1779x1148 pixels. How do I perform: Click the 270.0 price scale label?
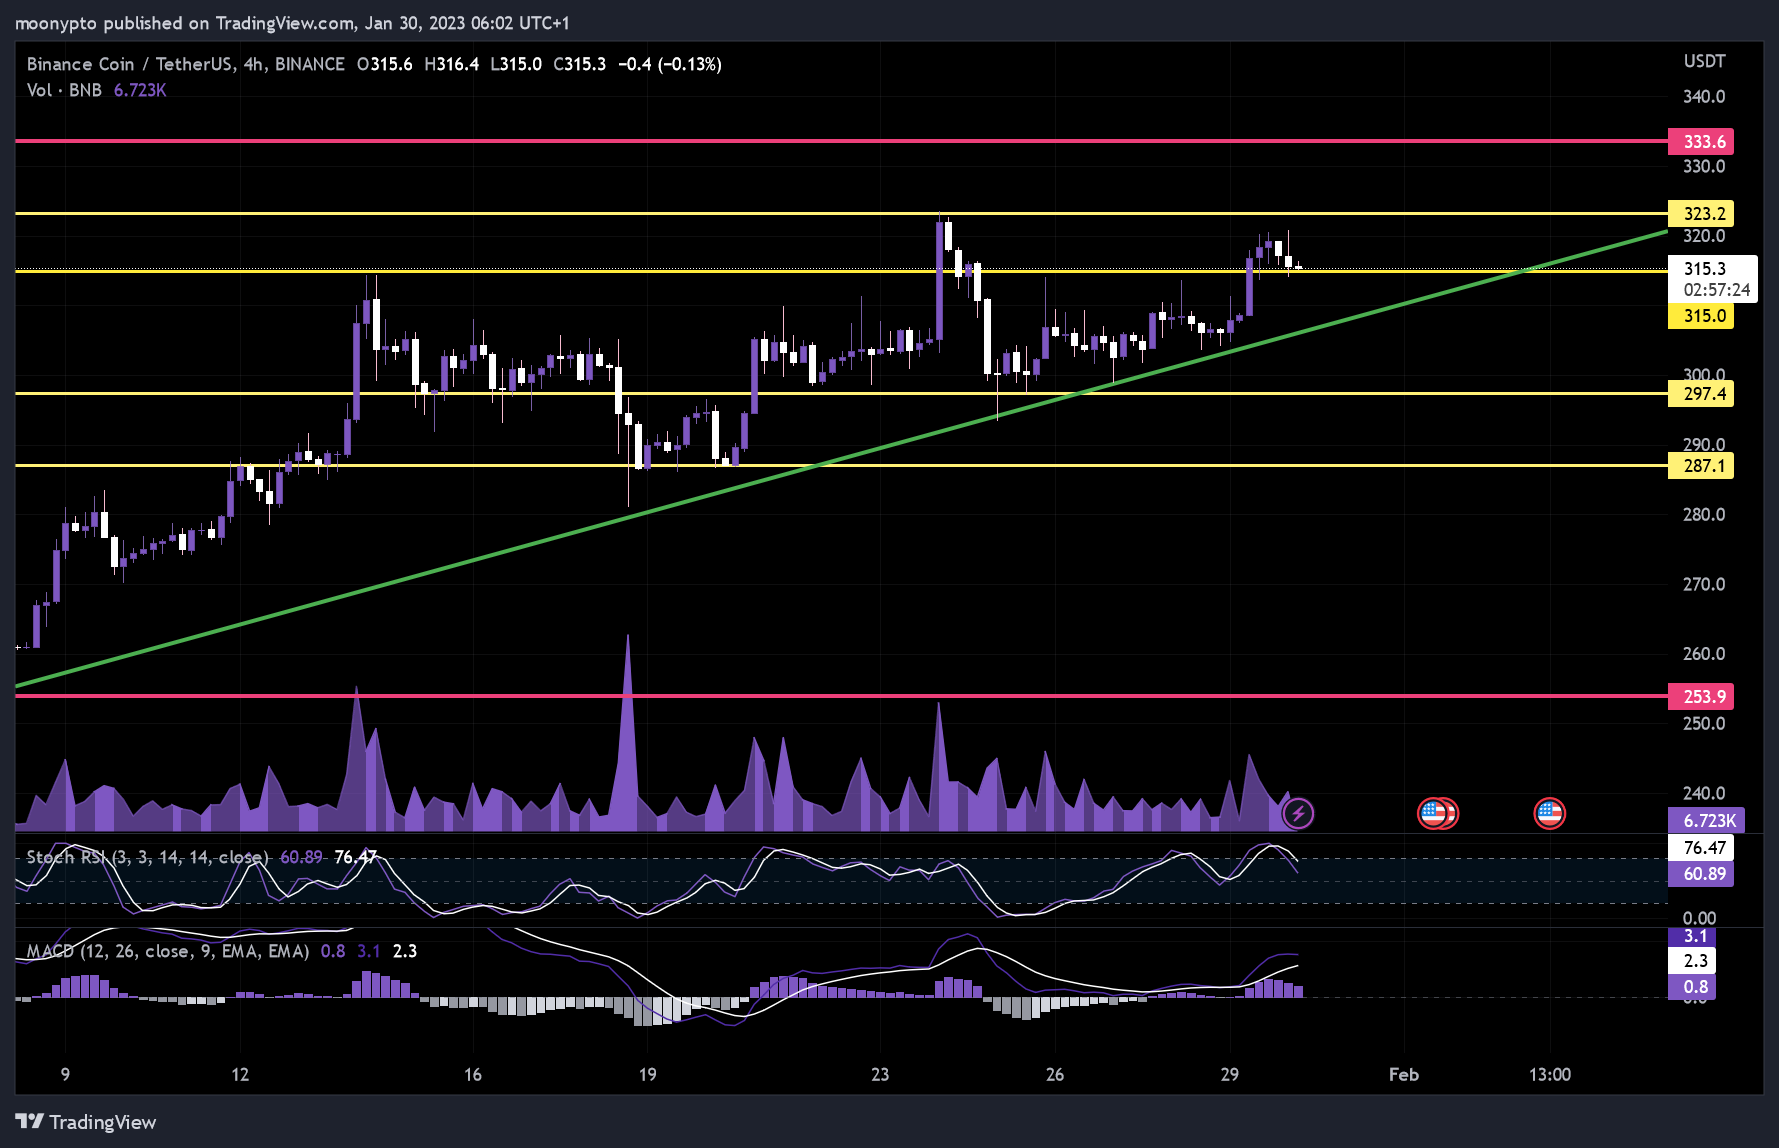[x=1704, y=584]
